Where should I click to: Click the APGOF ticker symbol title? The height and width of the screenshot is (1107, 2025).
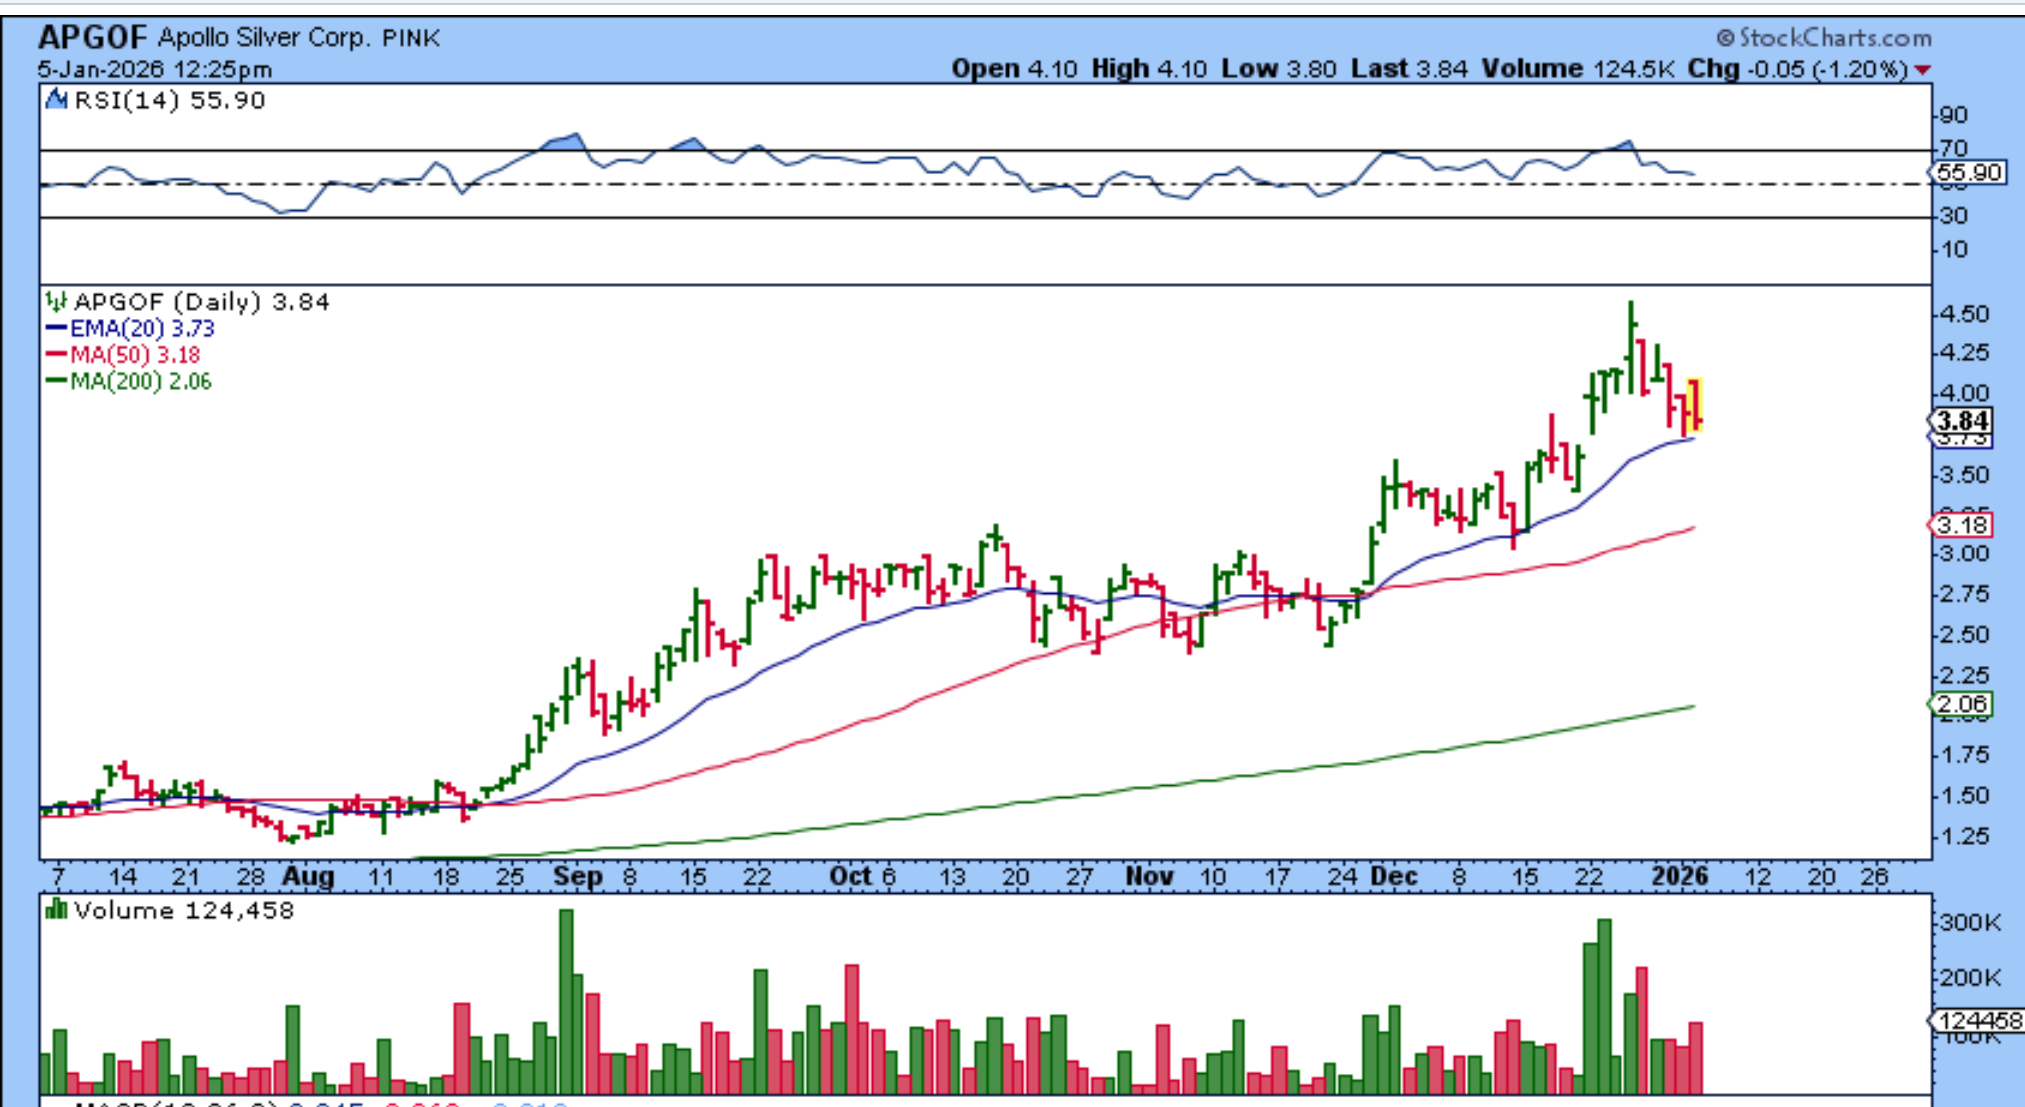click(x=91, y=37)
